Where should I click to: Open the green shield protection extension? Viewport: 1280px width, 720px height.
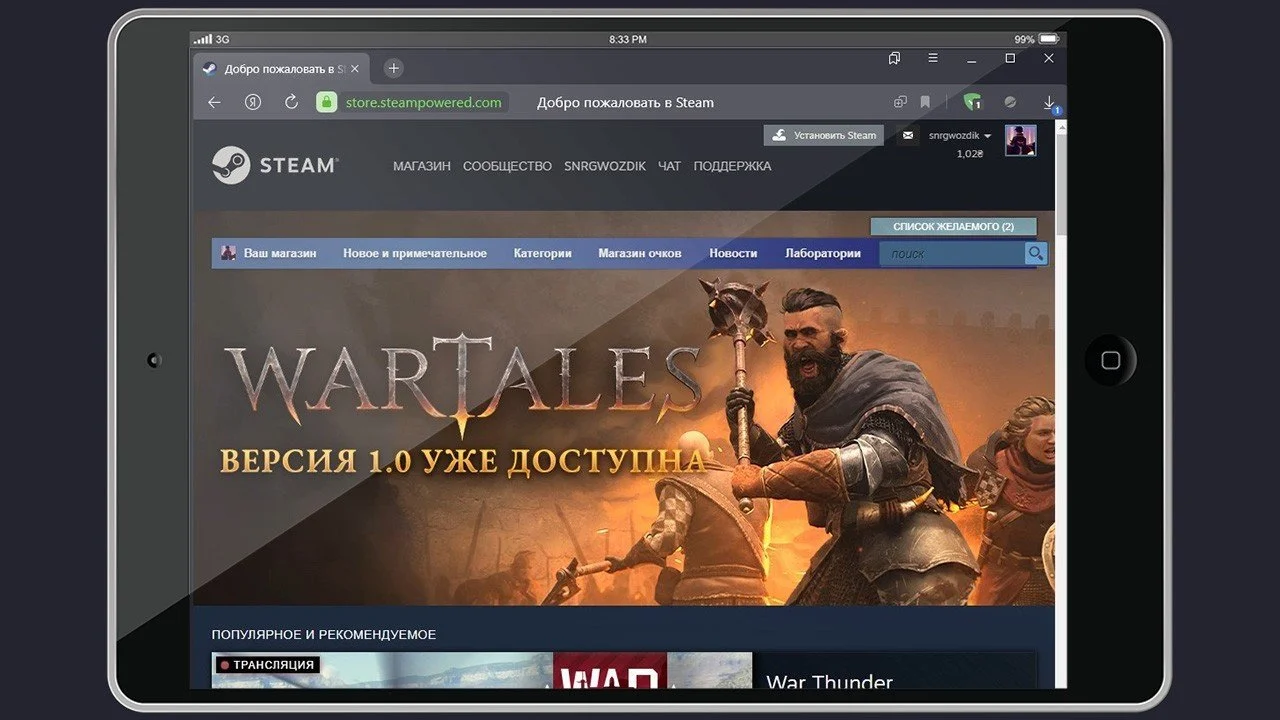point(971,102)
